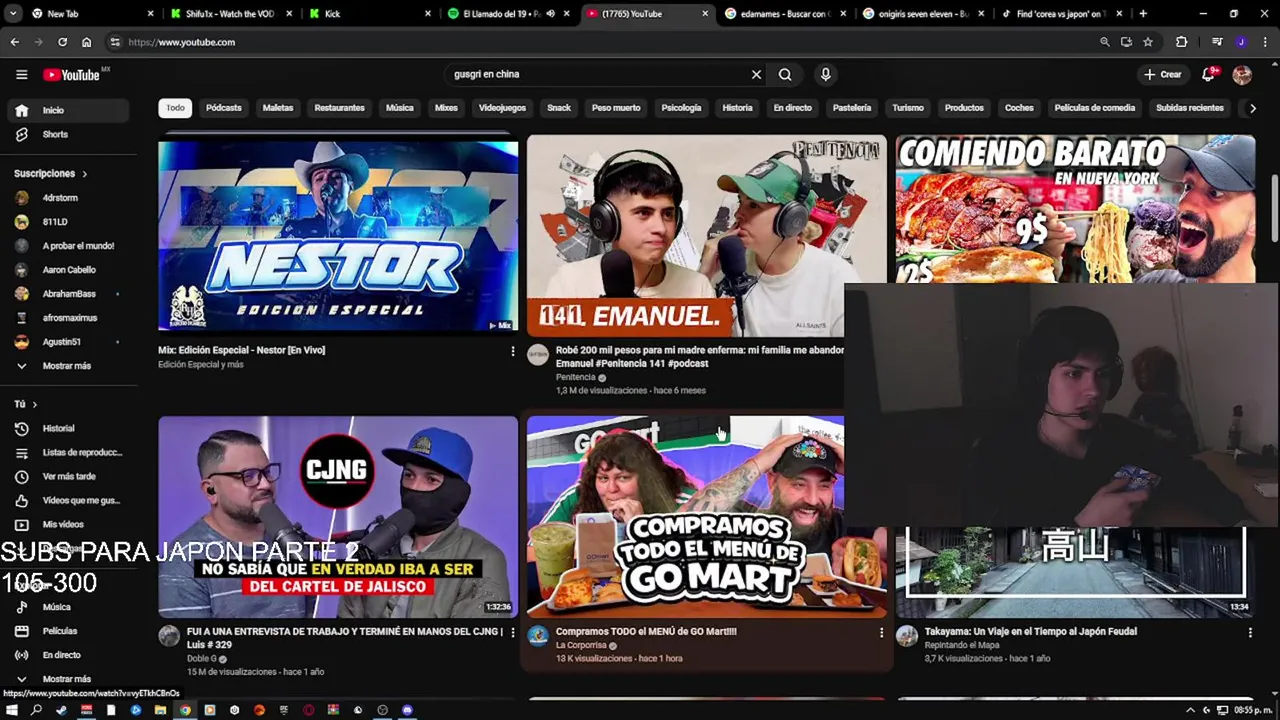Open the account avatar menu
The image size is (1280, 720).
click(x=1242, y=75)
